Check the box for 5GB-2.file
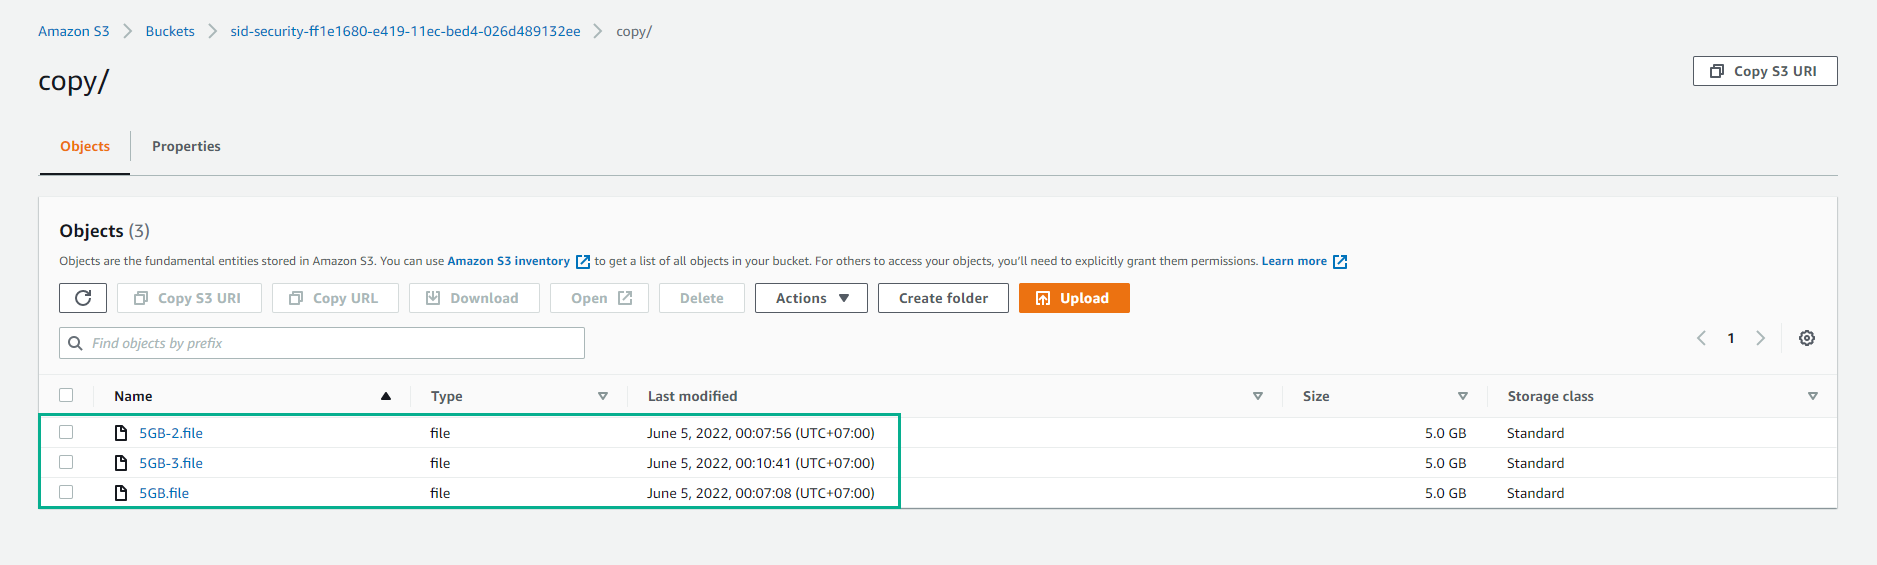This screenshot has width=1877, height=565. (66, 432)
